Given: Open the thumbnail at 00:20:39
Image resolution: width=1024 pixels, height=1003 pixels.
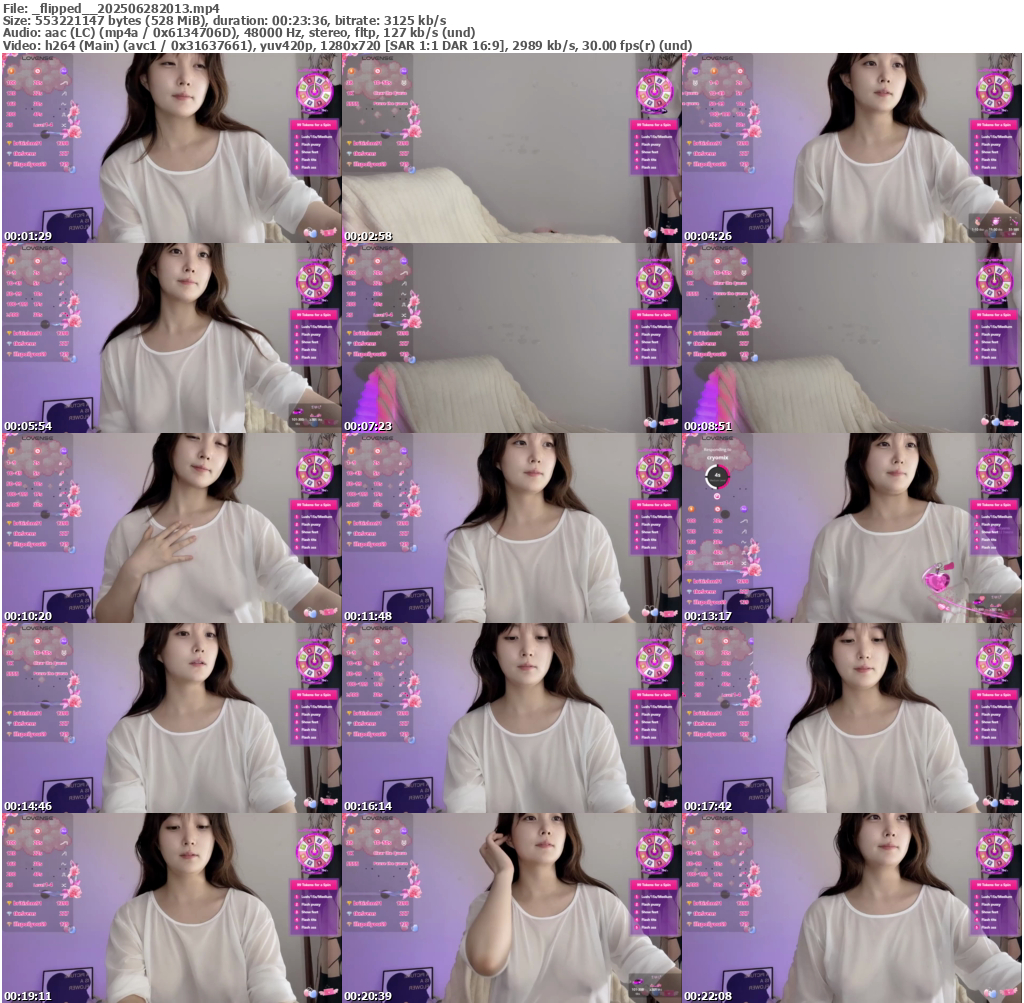Looking at the screenshot, I should (x=511, y=908).
